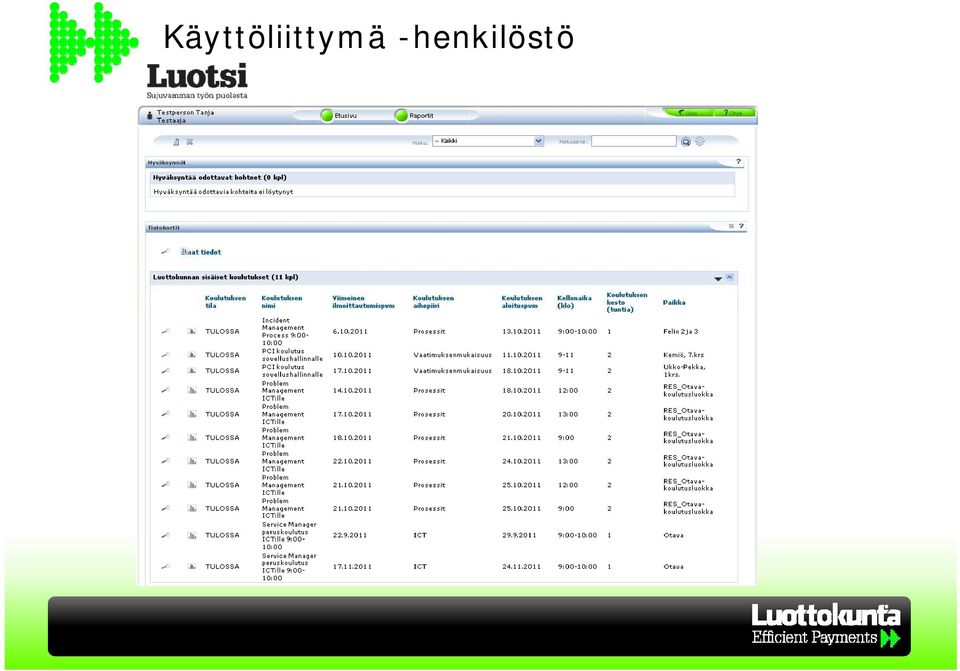Image resolution: width=960 pixels, height=671 pixels.
Task: Click edit icon for PCI koulutus 10.10.2011 row
Action: (x=165, y=354)
